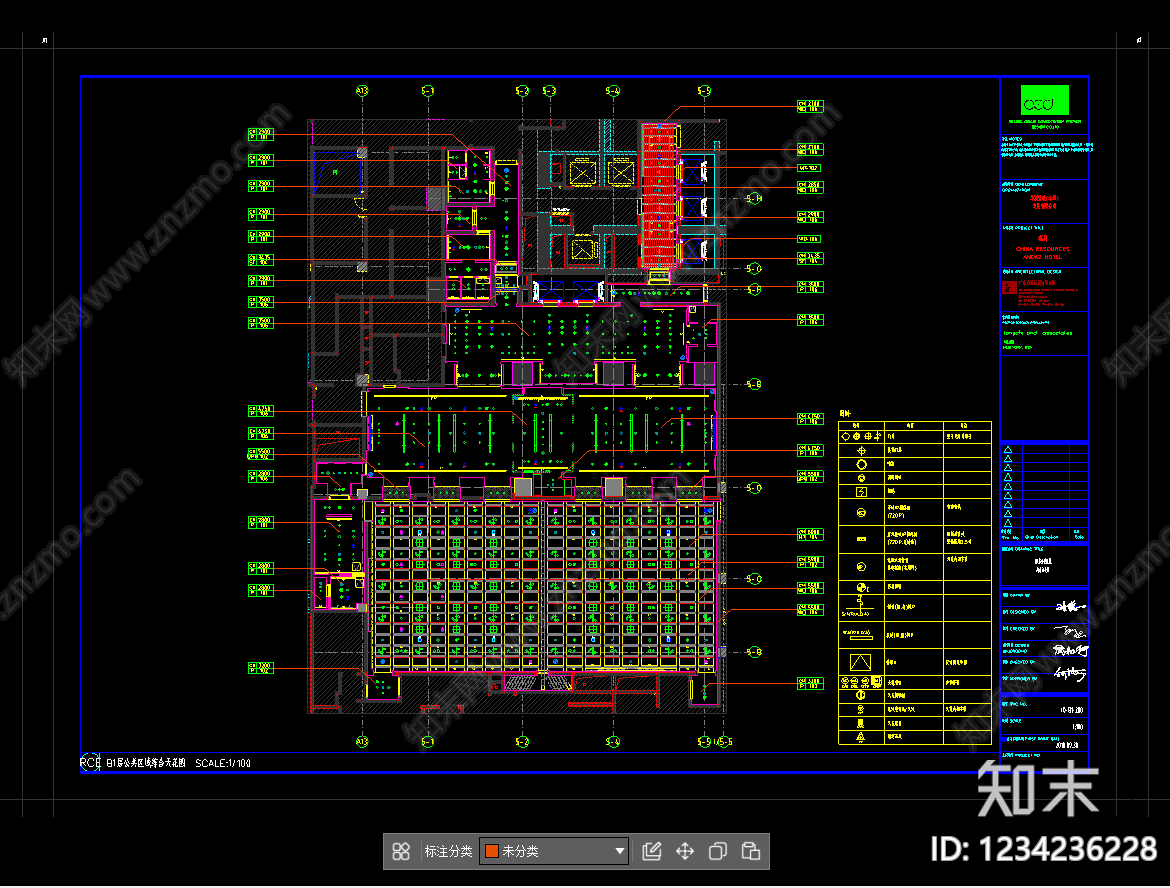Screen dimensions: 1170x888
Task: Select the lightning-bolt square symbol in the legend
Action: point(861,492)
